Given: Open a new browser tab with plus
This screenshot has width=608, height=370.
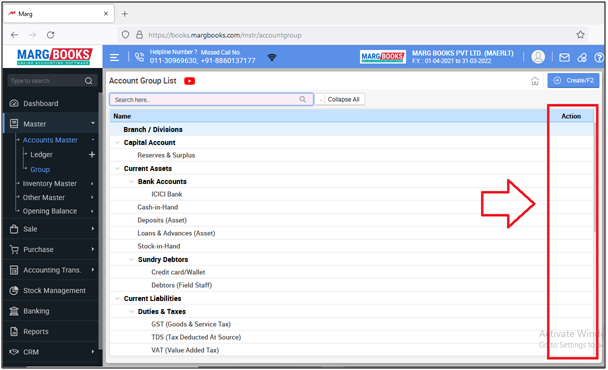Looking at the screenshot, I should pyautogui.click(x=124, y=14).
